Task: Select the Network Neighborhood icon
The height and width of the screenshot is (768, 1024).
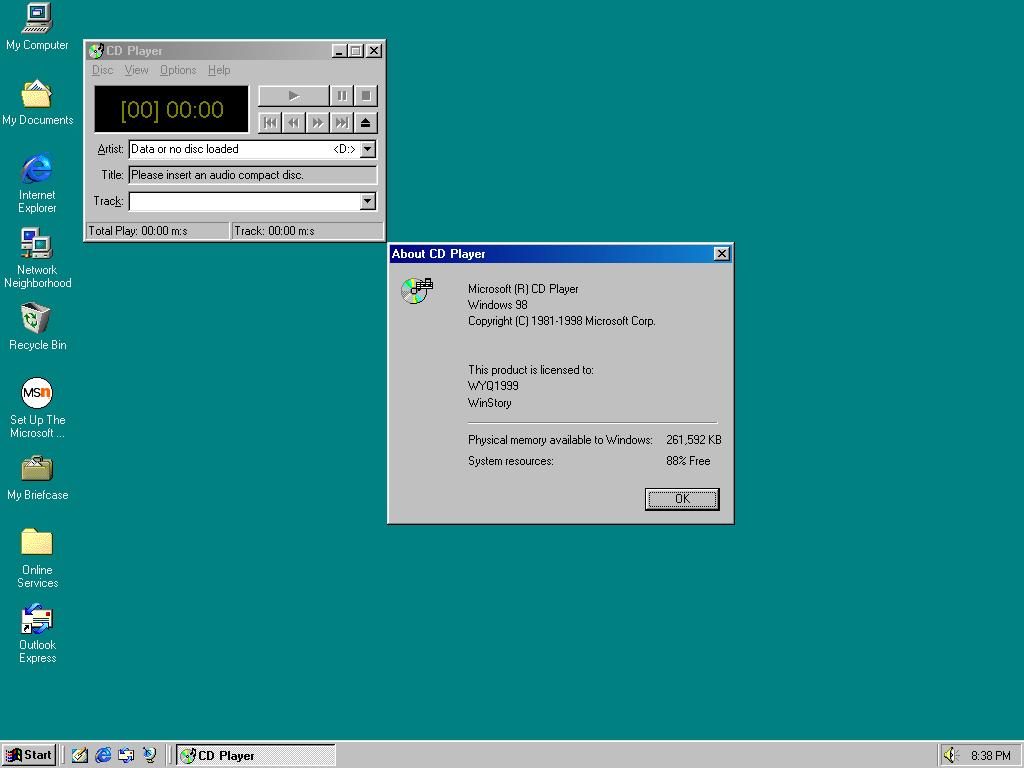Action: click(x=37, y=245)
